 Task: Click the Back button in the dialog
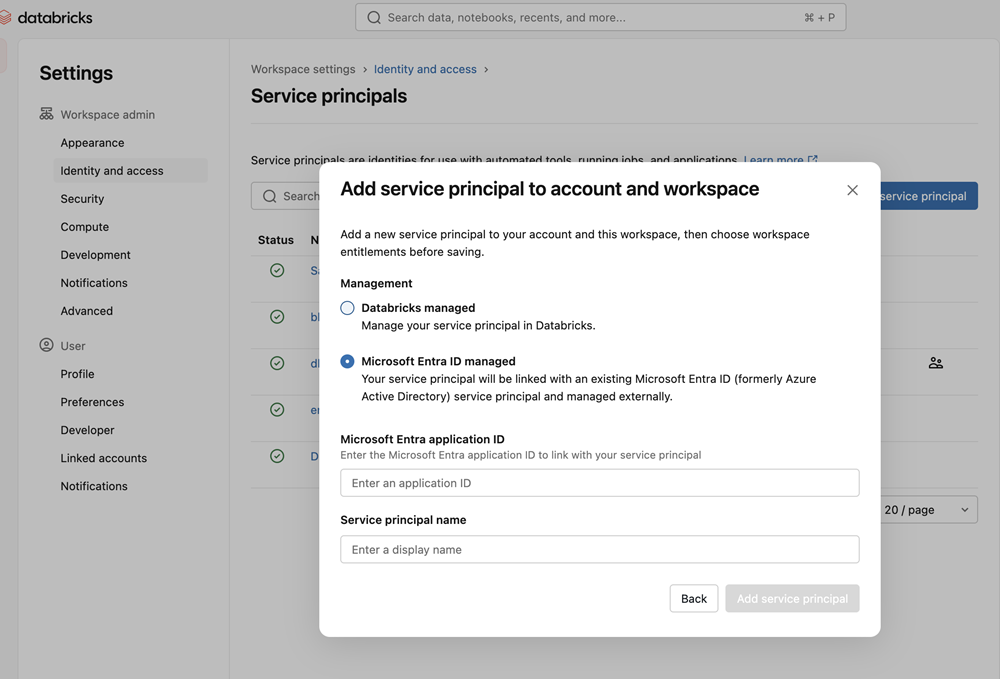click(x=694, y=599)
